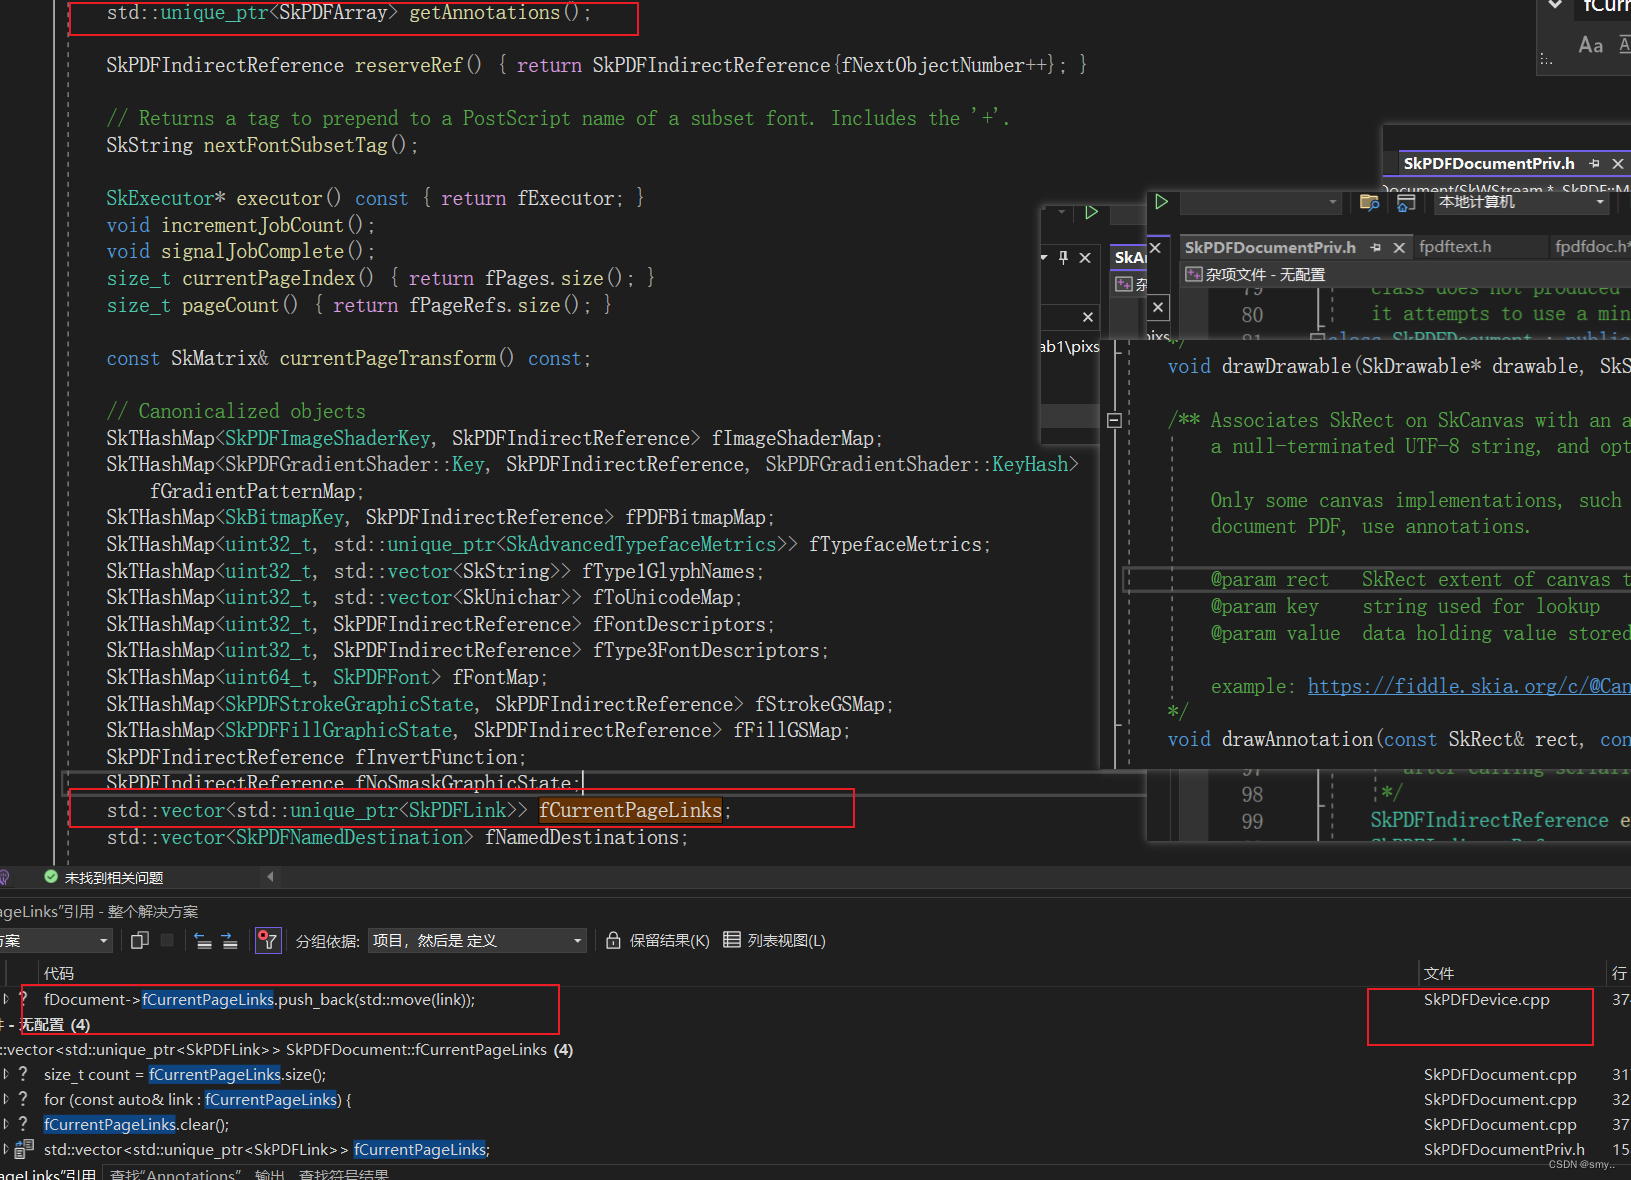This screenshot has height=1180, width=1631.
Task: Expand the for const auto& link row
Action: coord(6,1099)
